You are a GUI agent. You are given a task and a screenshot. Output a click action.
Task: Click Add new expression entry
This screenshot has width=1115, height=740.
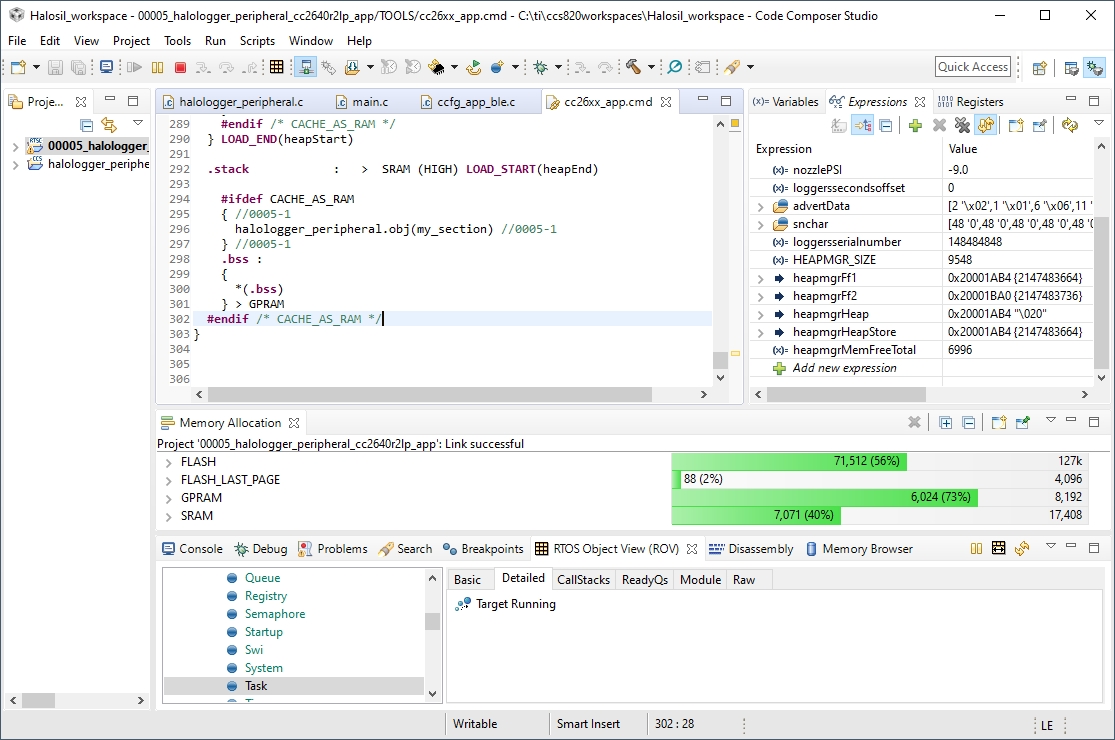pos(844,368)
